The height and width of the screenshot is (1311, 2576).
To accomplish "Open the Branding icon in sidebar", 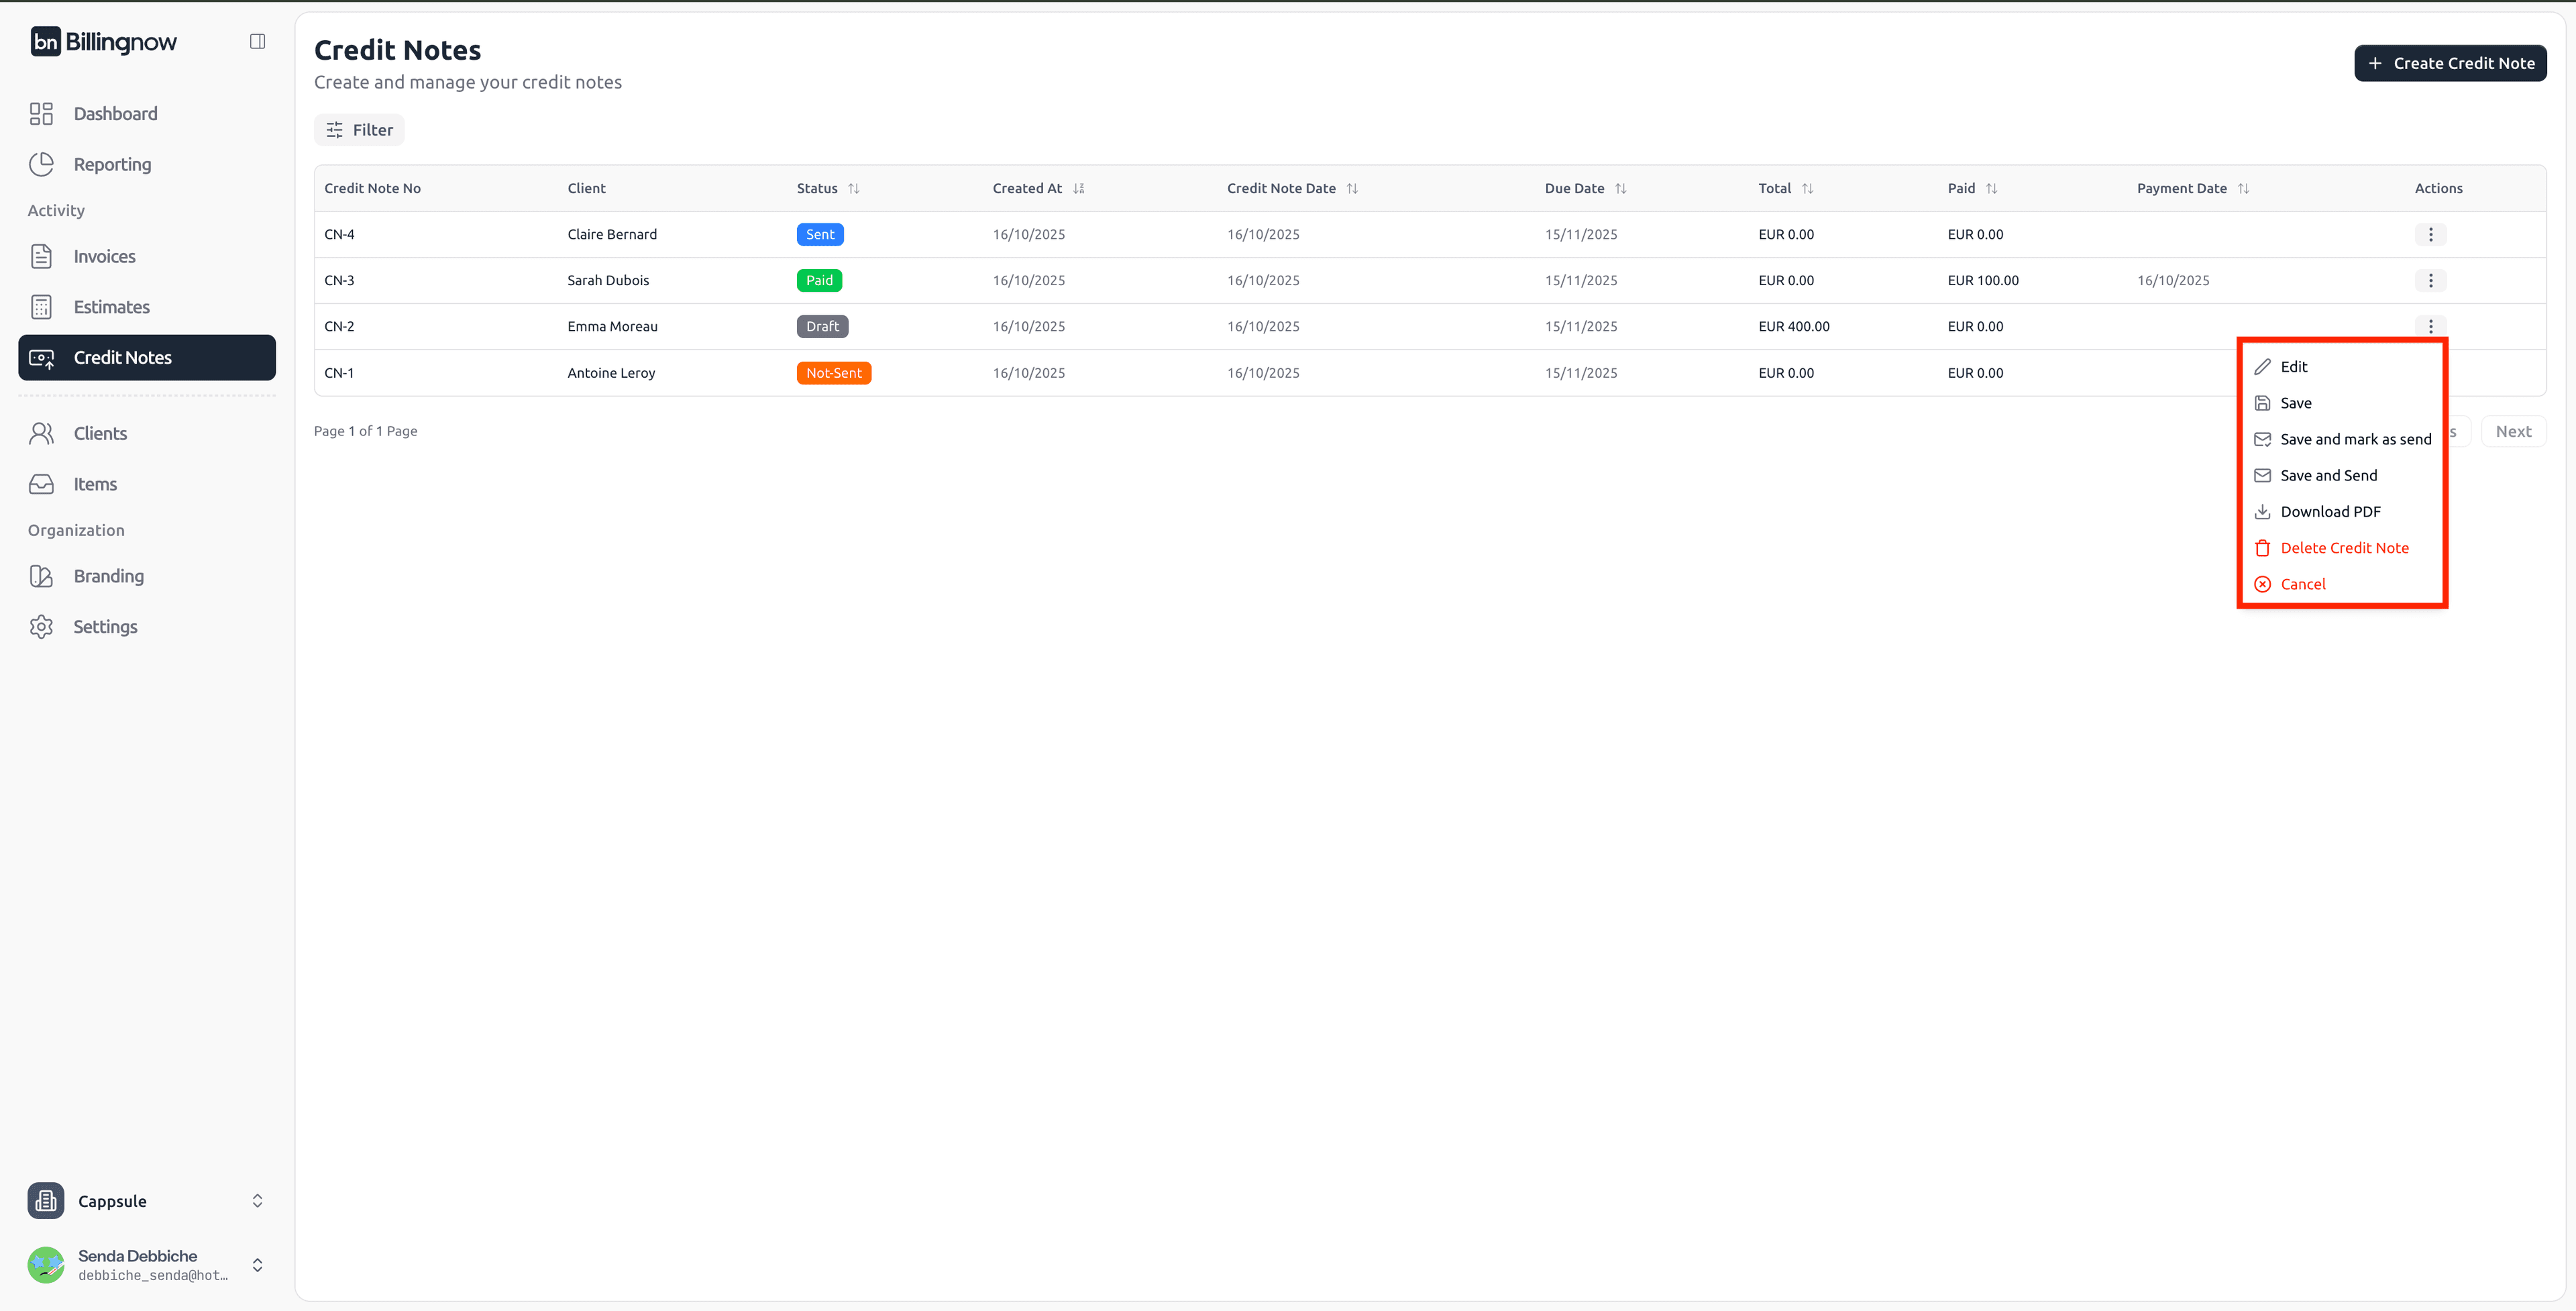I will pyautogui.click(x=41, y=576).
